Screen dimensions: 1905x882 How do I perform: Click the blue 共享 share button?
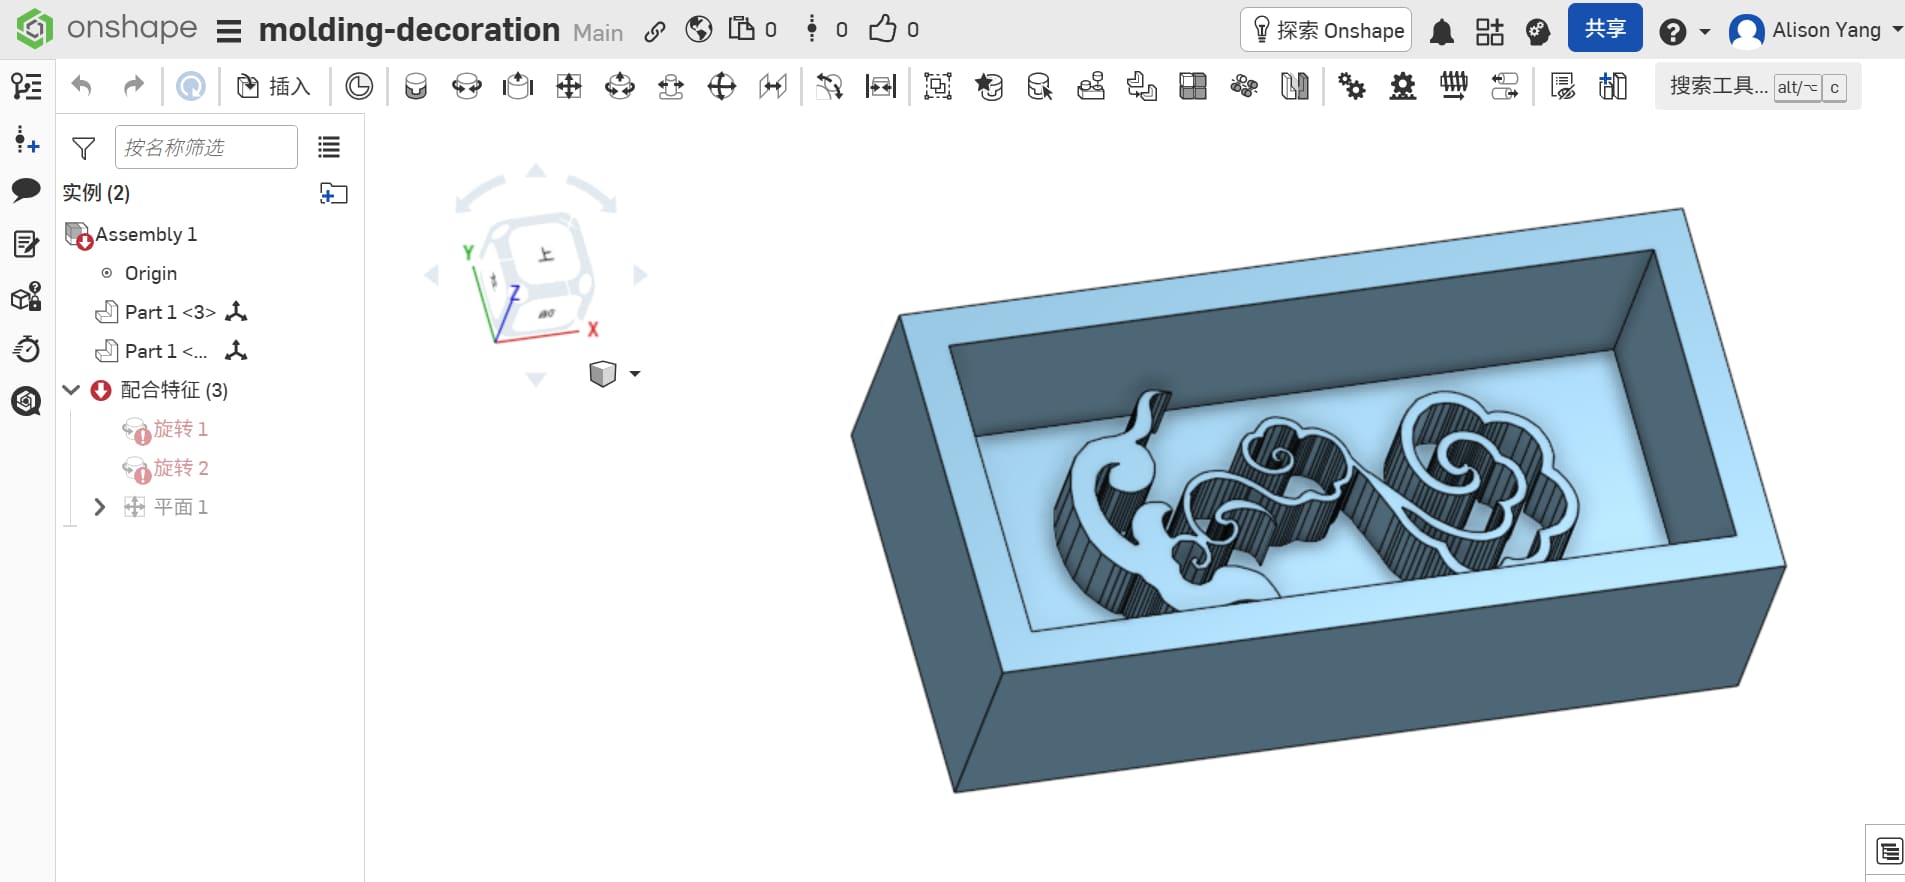tap(1605, 28)
